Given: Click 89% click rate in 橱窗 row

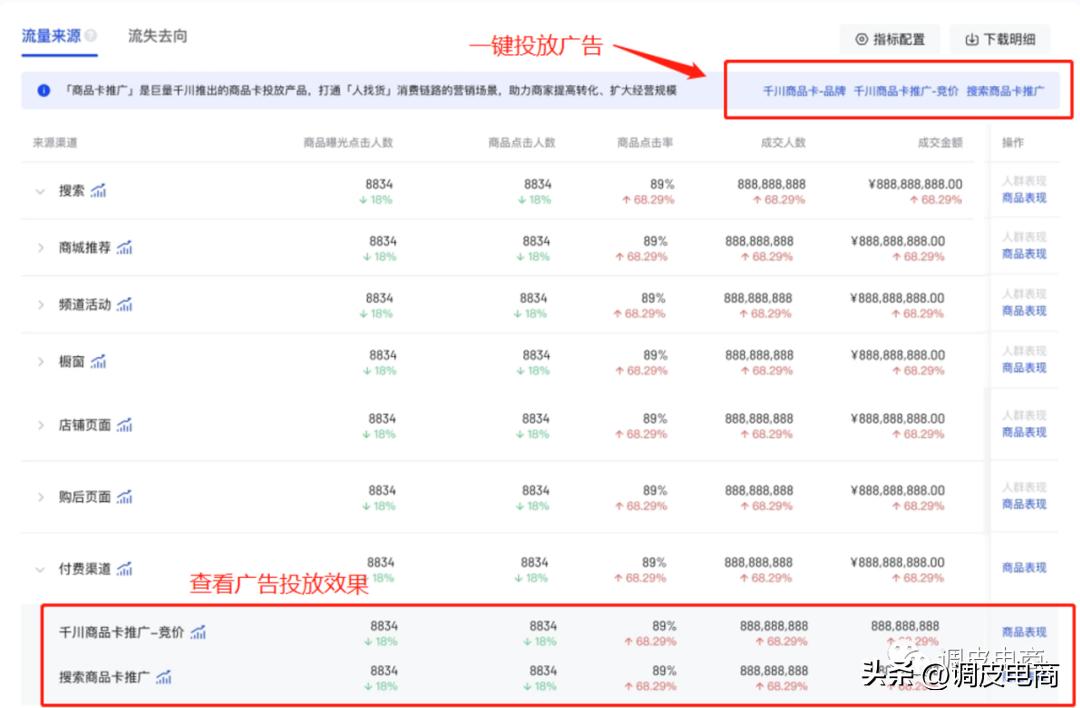Looking at the screenshot, I should click(x=655, y=355).
